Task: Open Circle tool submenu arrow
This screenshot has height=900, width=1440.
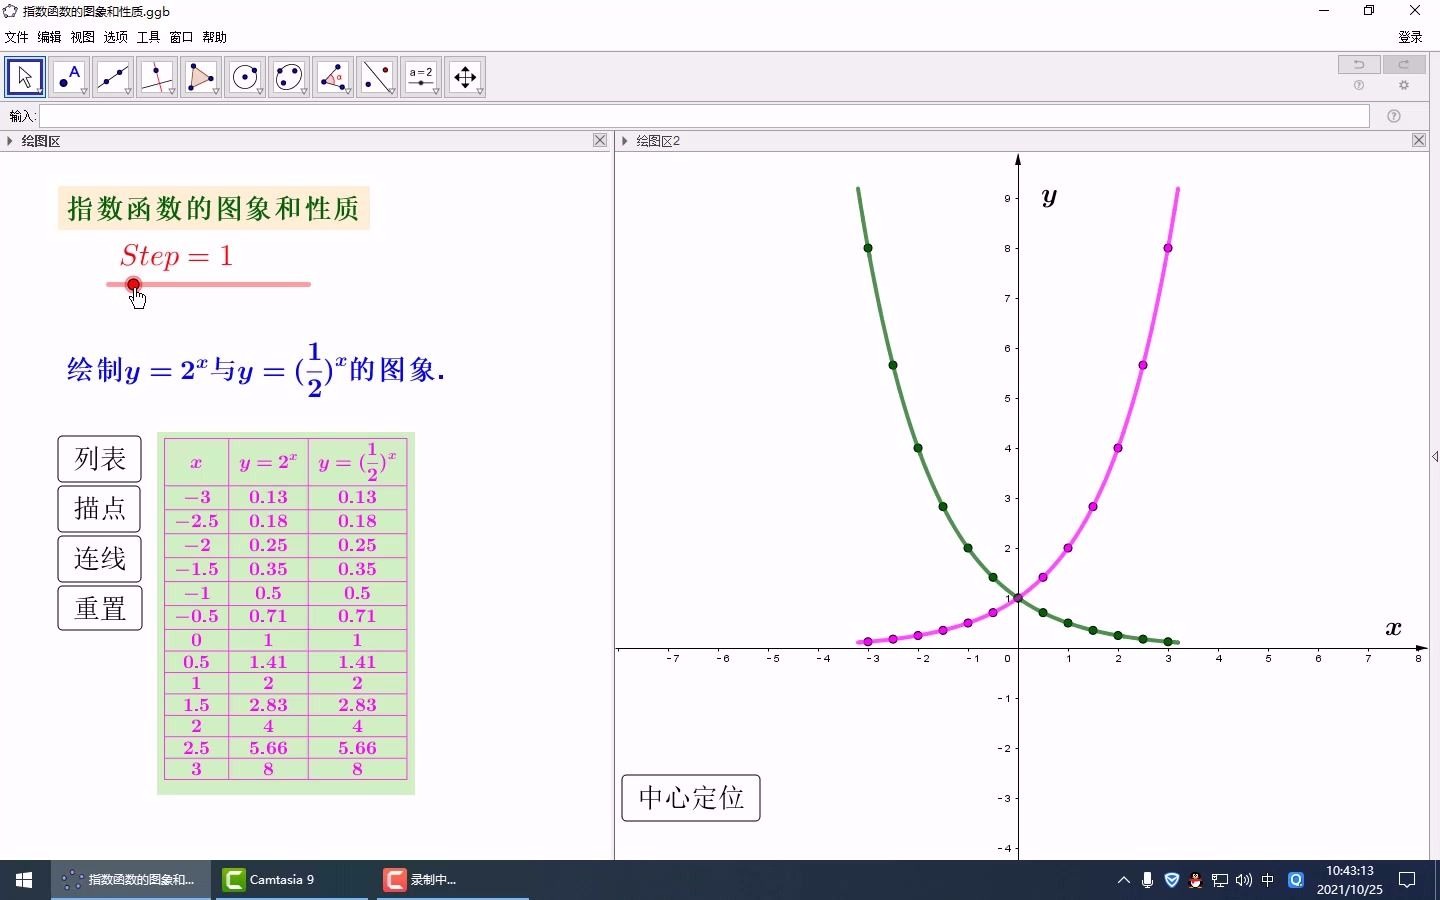Action: (260, 92)
